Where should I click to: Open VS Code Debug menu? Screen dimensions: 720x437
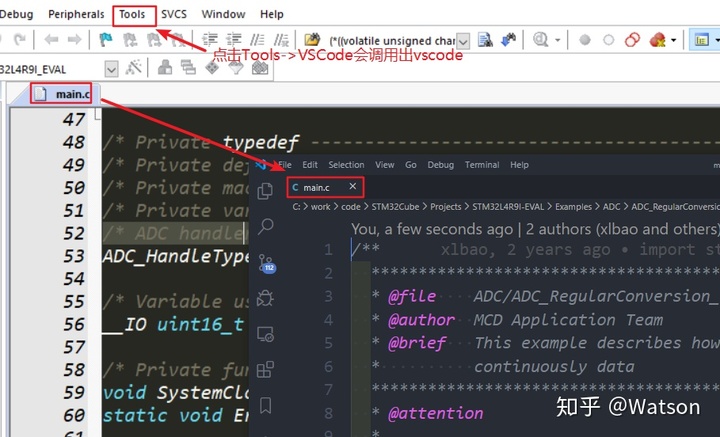click(x=441, y=165)
